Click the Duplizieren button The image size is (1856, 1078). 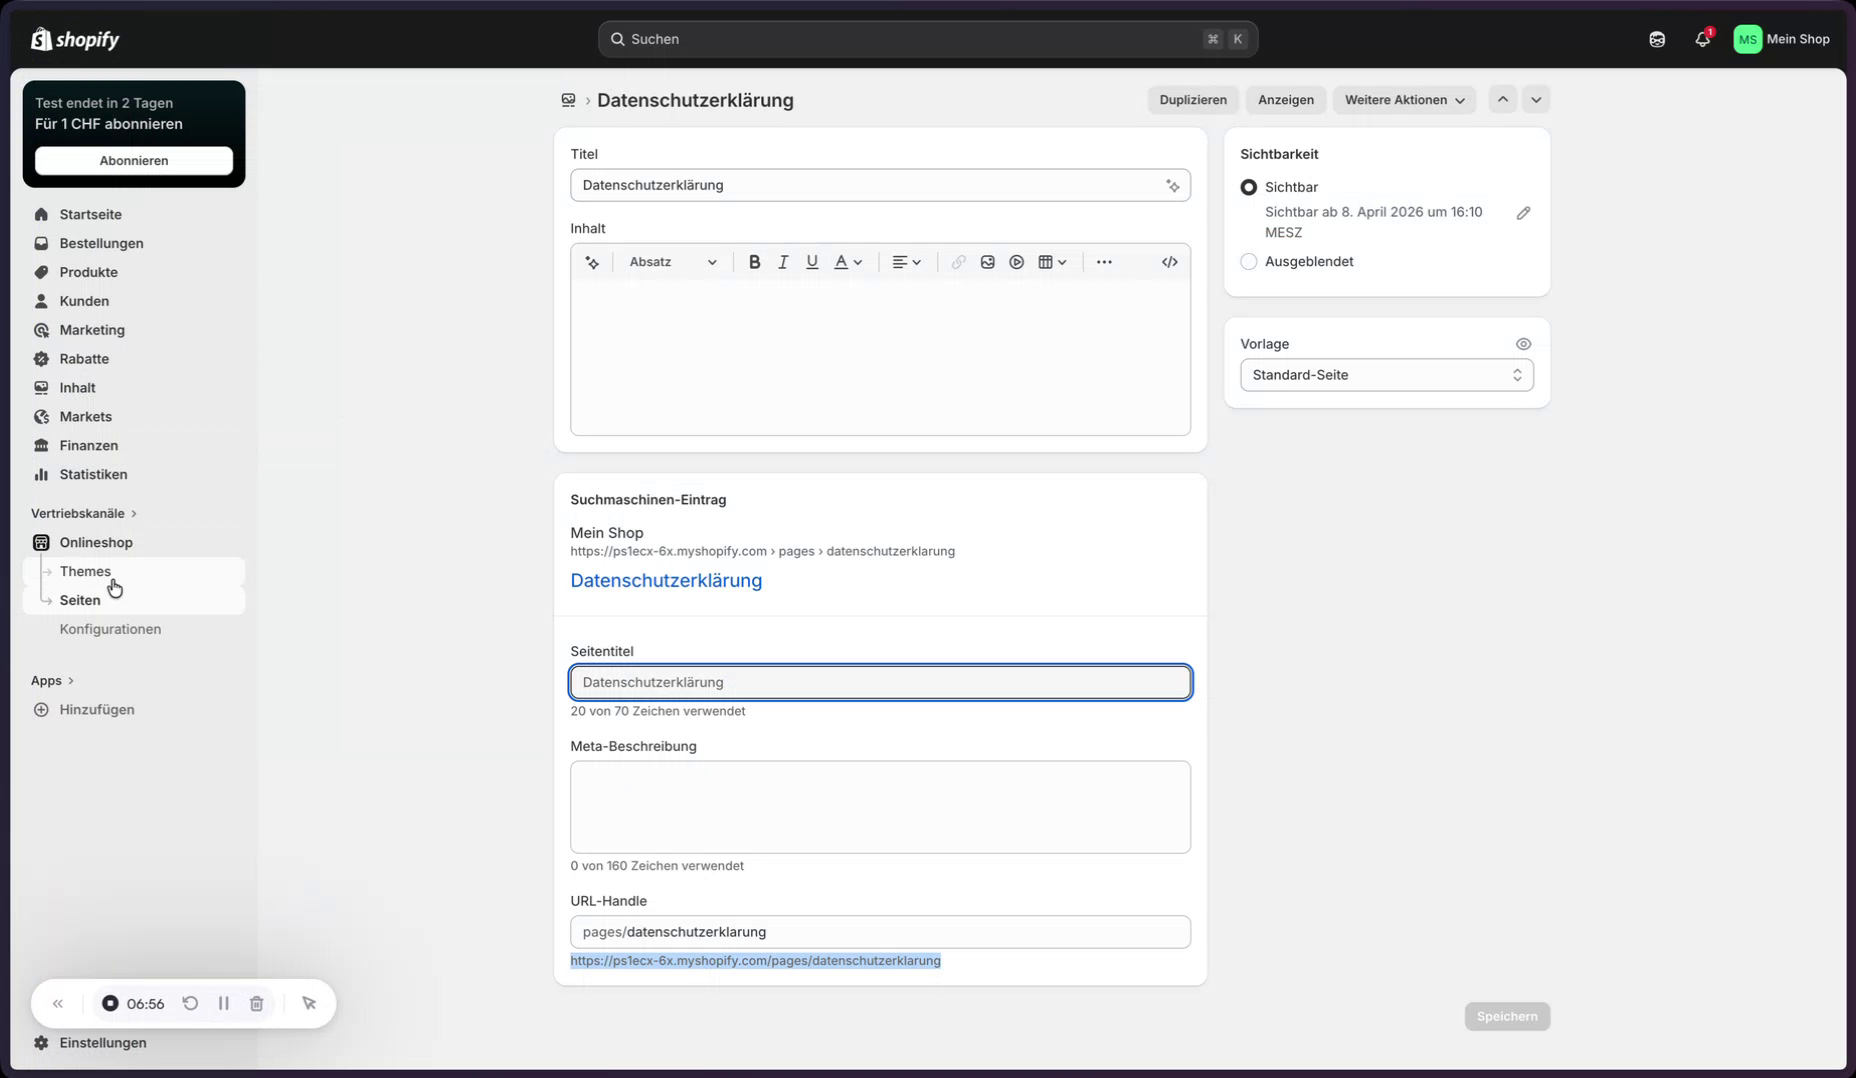pyautogui.click(x=1193, y=100)
